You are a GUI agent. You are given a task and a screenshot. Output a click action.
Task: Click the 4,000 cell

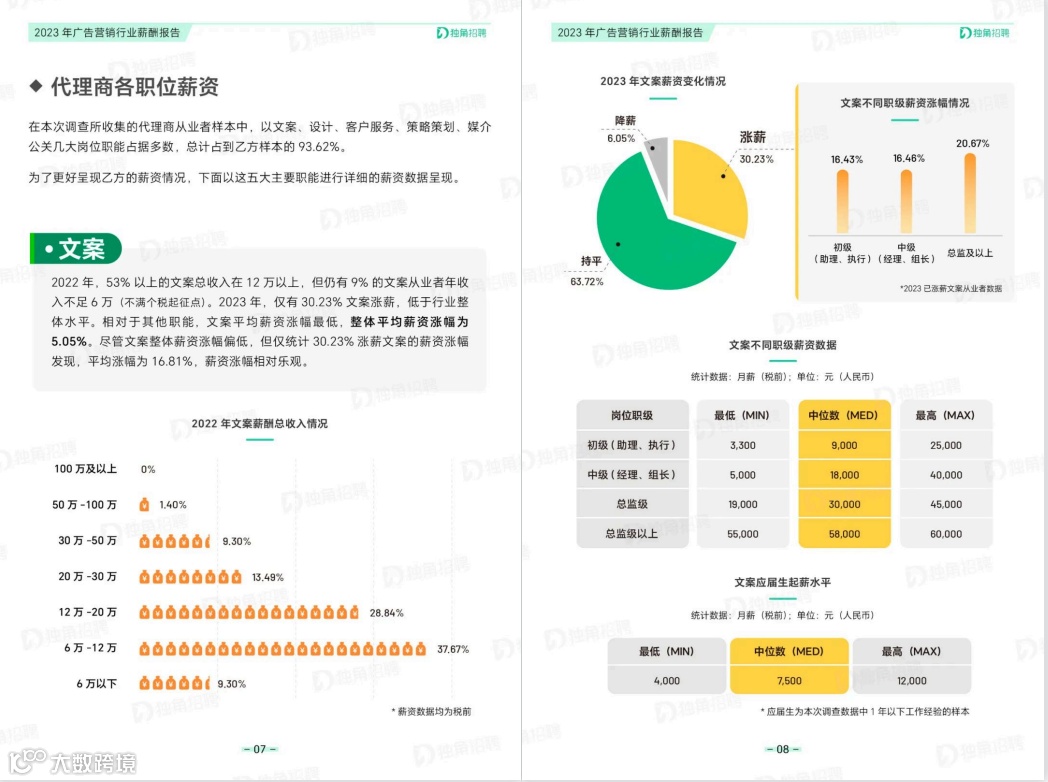[x=666, y=680]
